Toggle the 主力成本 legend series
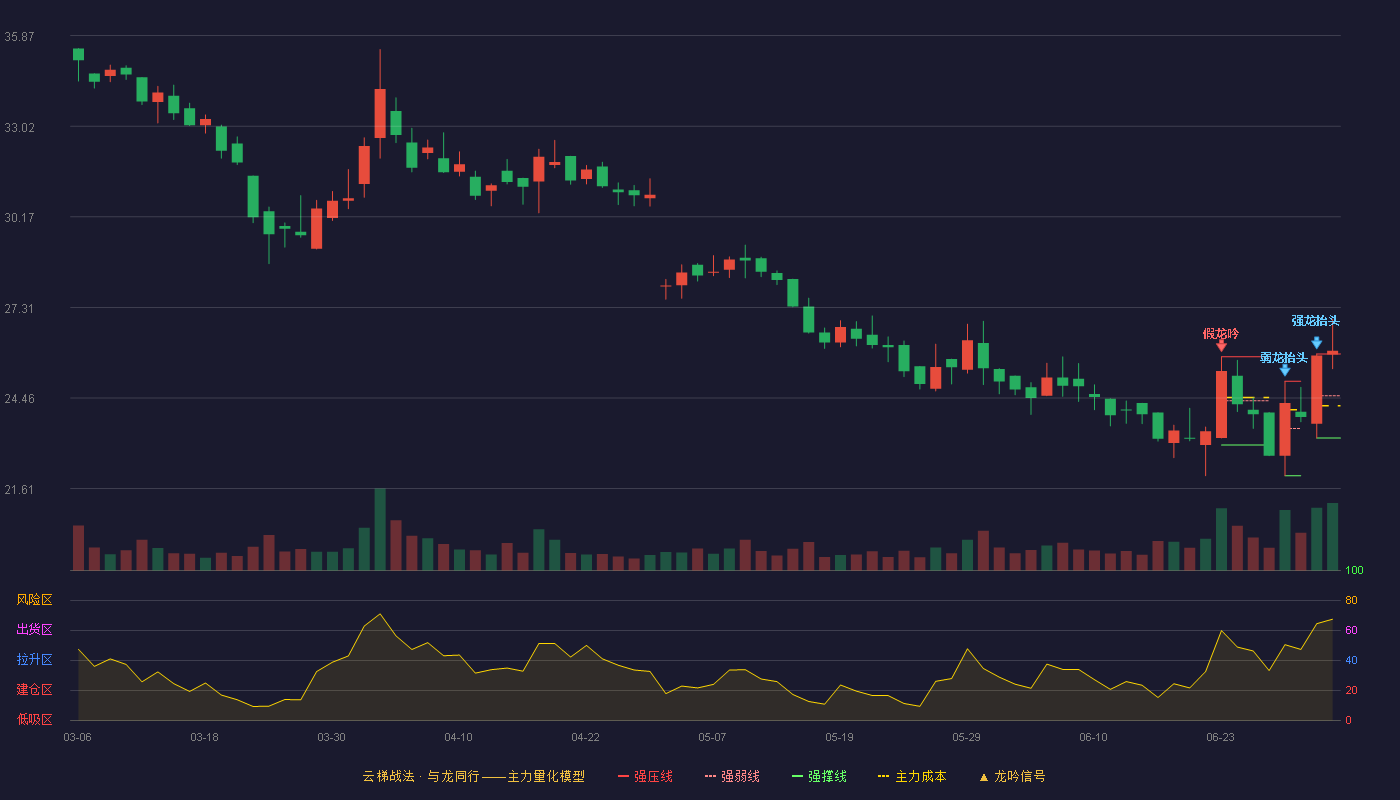Viewport: 1400px width, 800px height. pos(912,776)
